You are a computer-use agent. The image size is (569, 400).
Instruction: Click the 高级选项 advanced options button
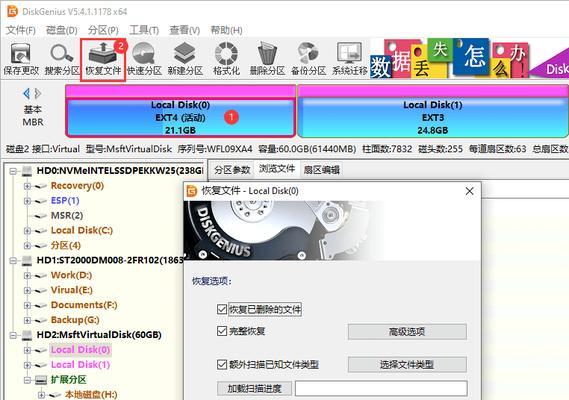[x=407, y=331]
